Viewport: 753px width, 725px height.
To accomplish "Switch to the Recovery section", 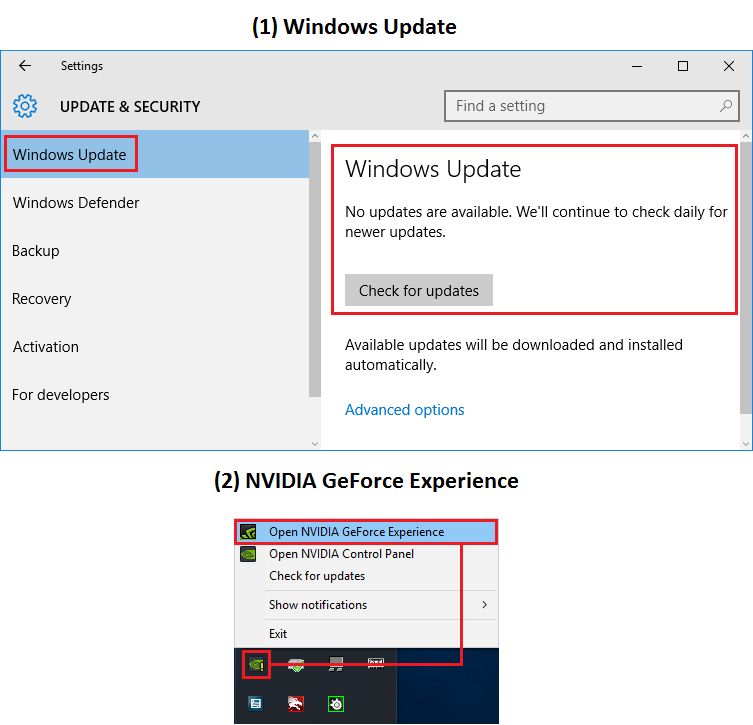I will click(x=42, y=299).
